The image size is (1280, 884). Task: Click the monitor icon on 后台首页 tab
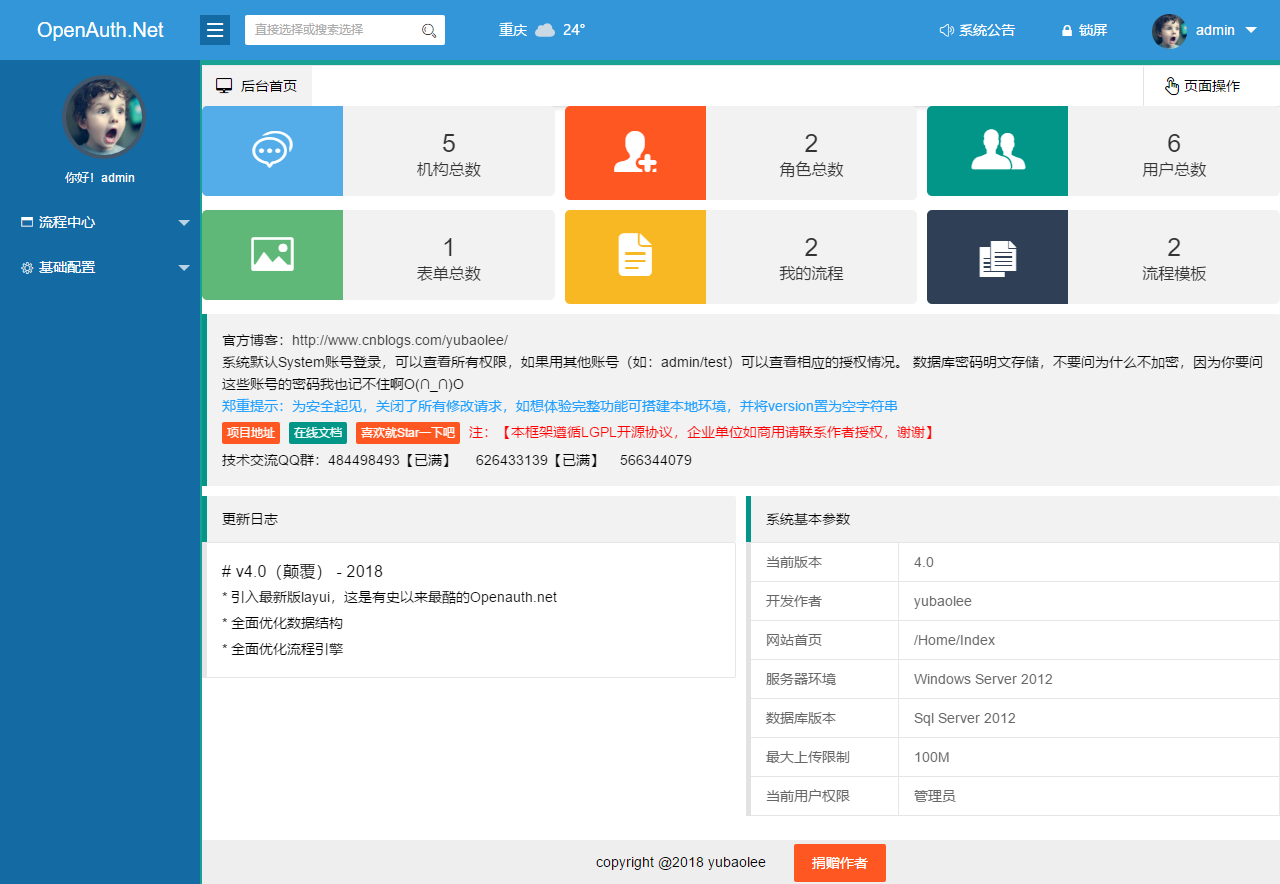click(x=225, y=86)
